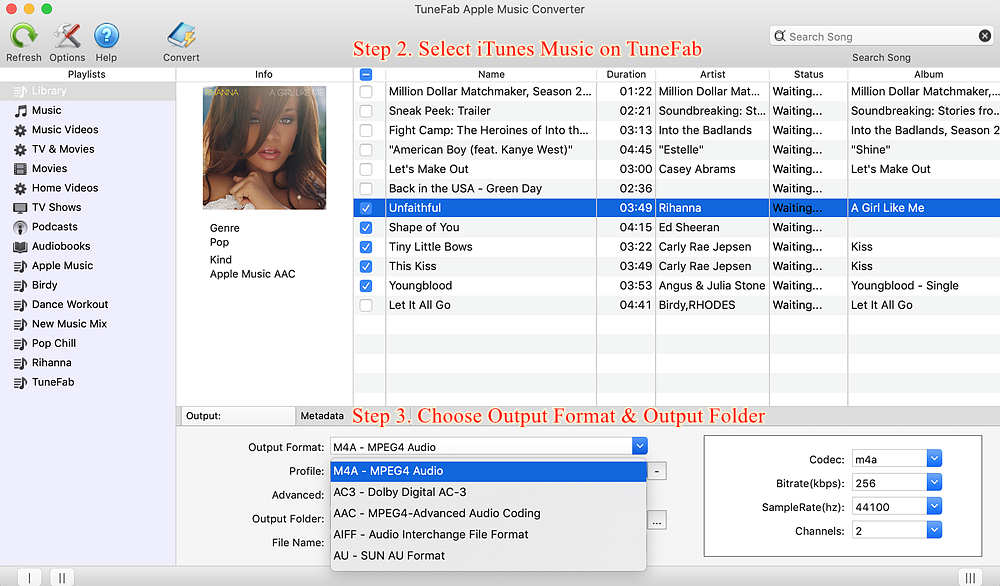The width and height of the screenshot is (1000, 586).
Task: Toggle the select-all checkbox in header
Action: (366, 75)
